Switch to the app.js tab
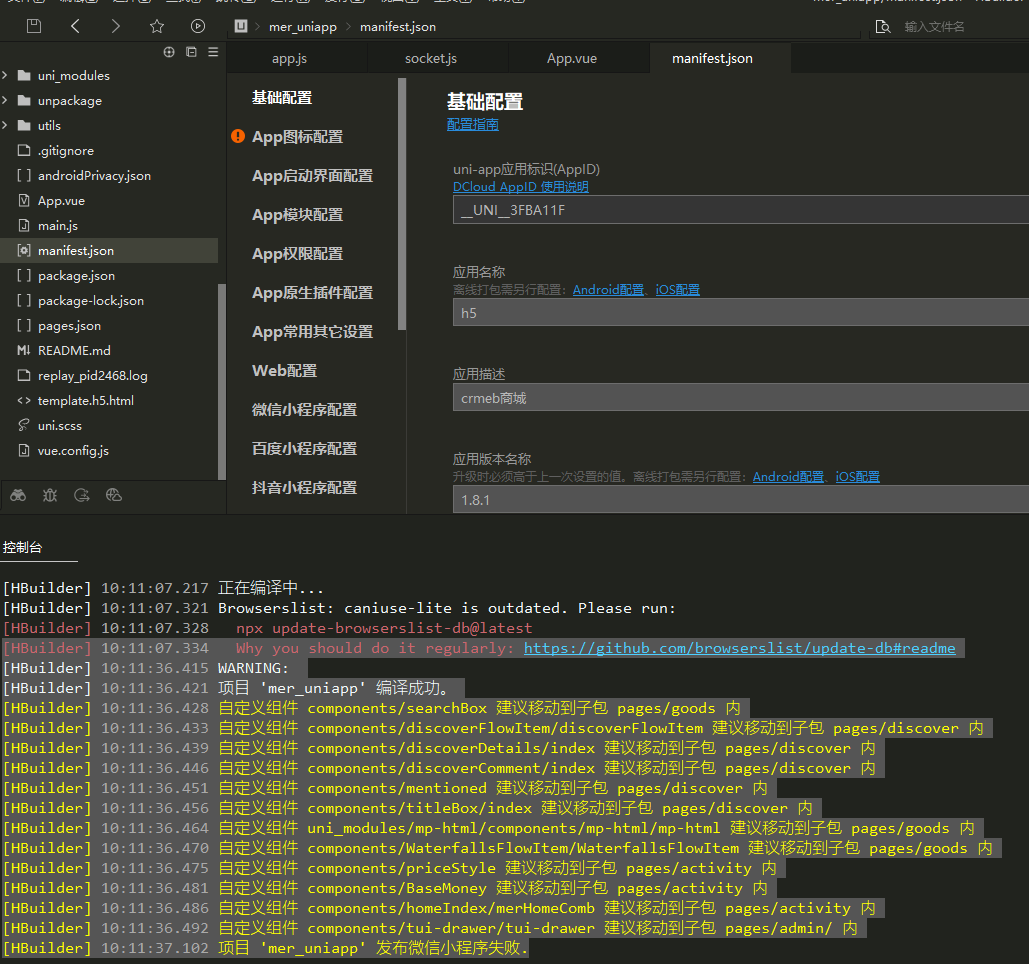Image resolution: width=1029 pixels, height=964 pixels. click(x=289, y=58)
